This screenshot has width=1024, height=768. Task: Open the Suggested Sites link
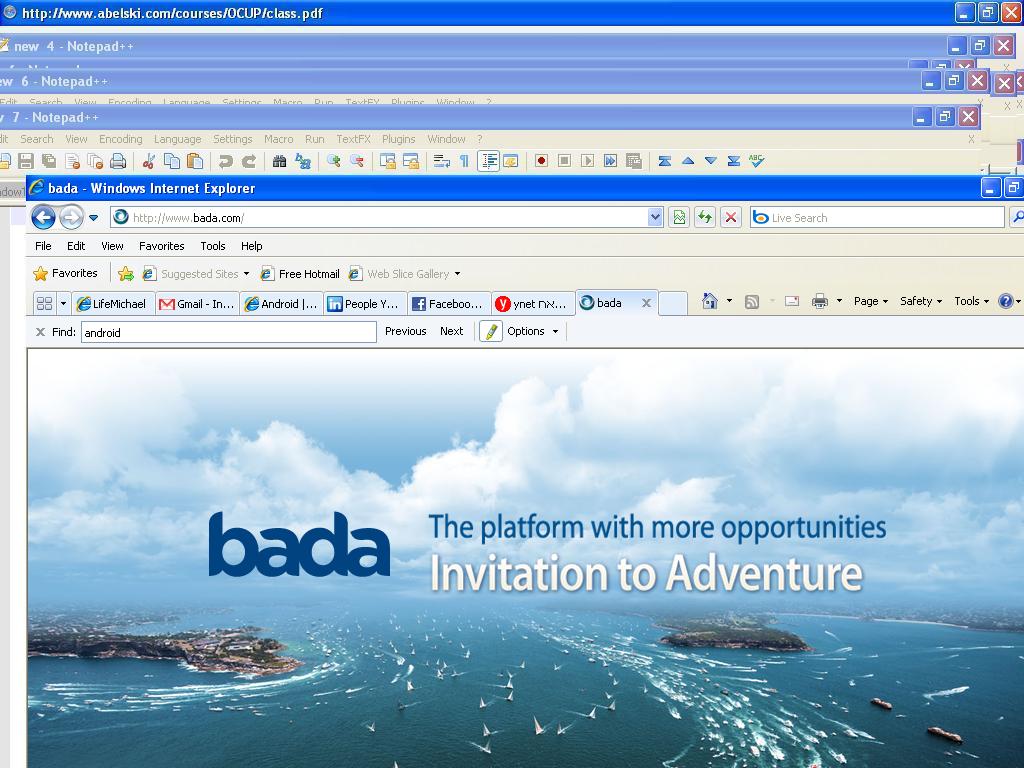click(x=191, y=274)
